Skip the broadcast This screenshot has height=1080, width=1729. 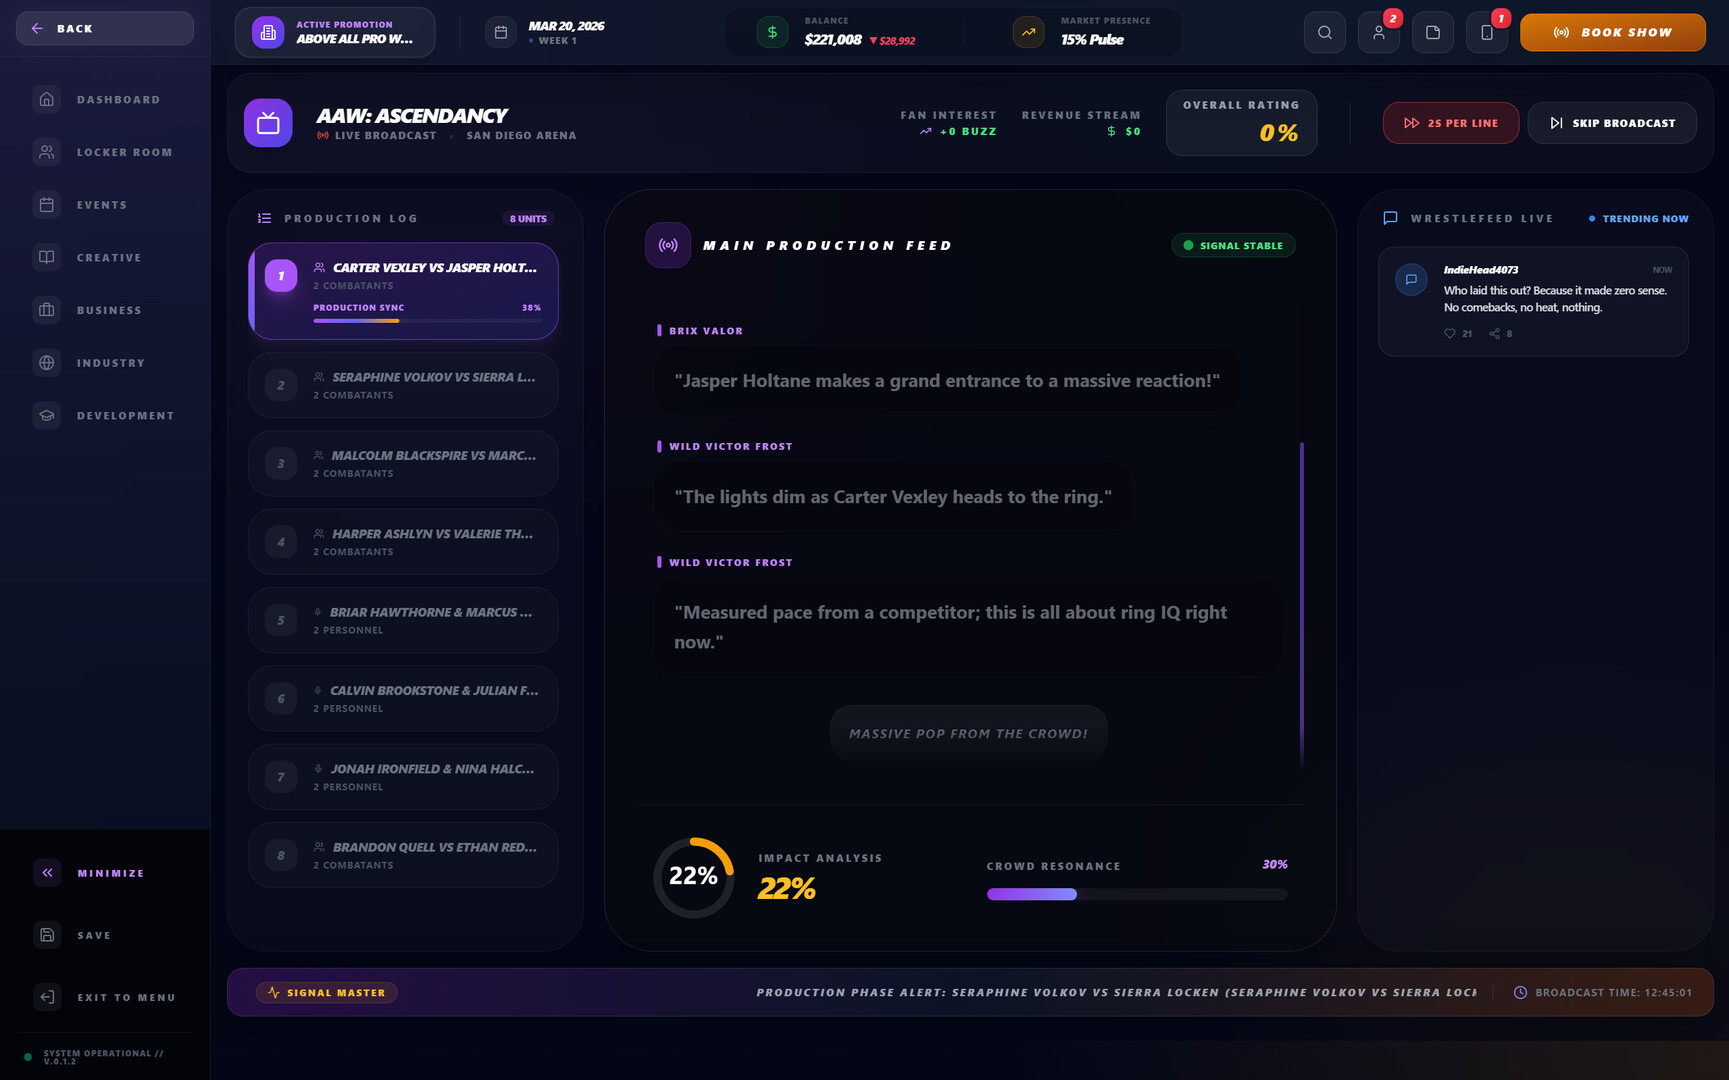pos(1611,123)
